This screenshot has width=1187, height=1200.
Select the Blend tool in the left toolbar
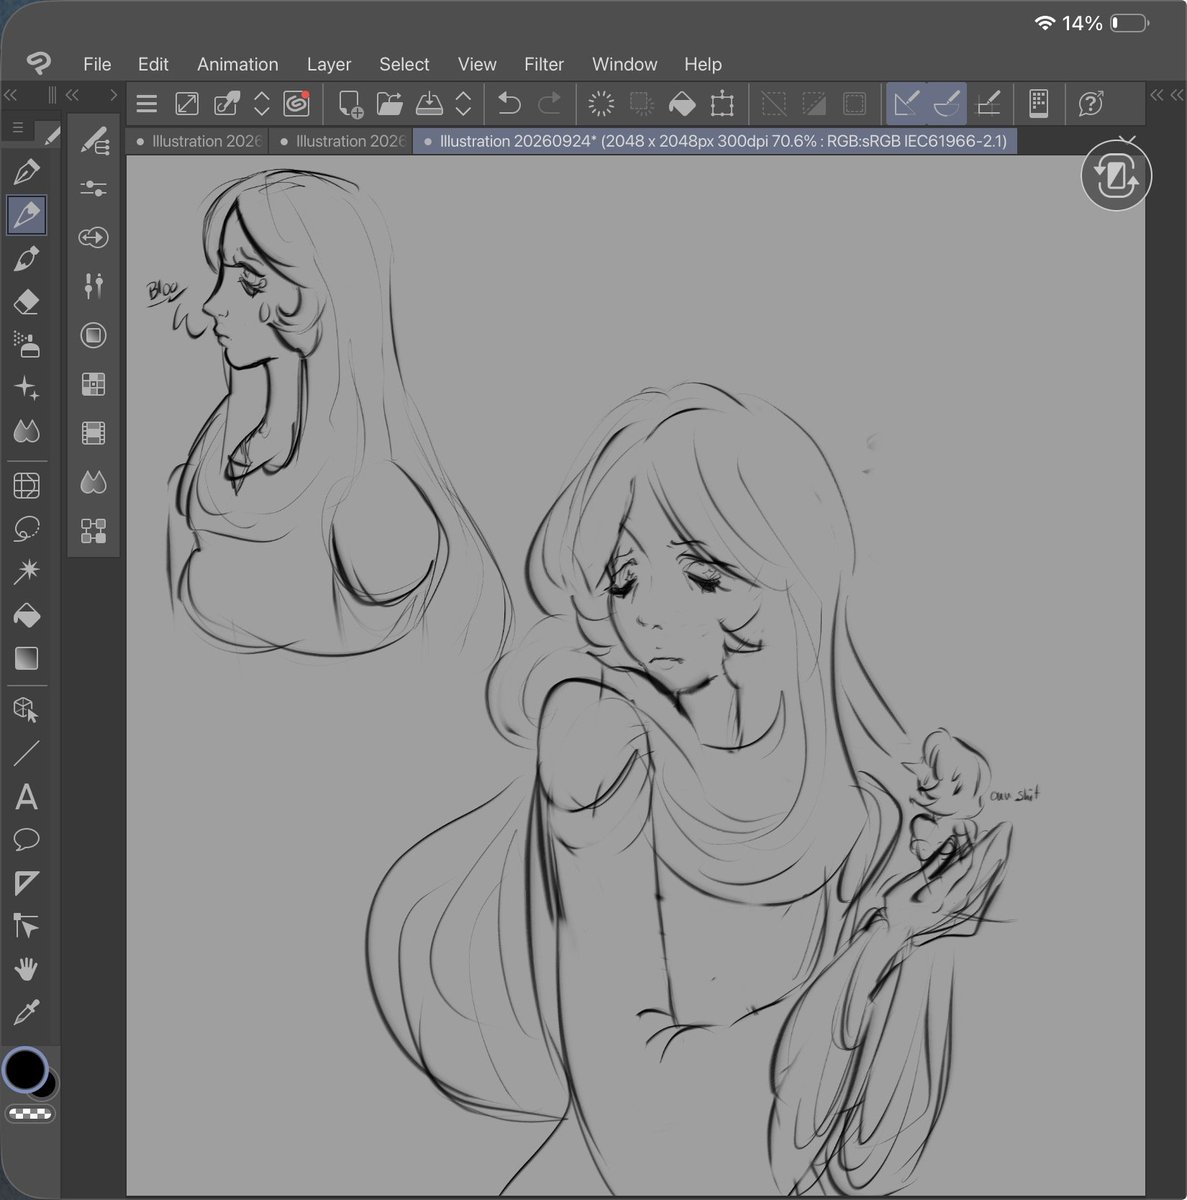click(27, 432)
